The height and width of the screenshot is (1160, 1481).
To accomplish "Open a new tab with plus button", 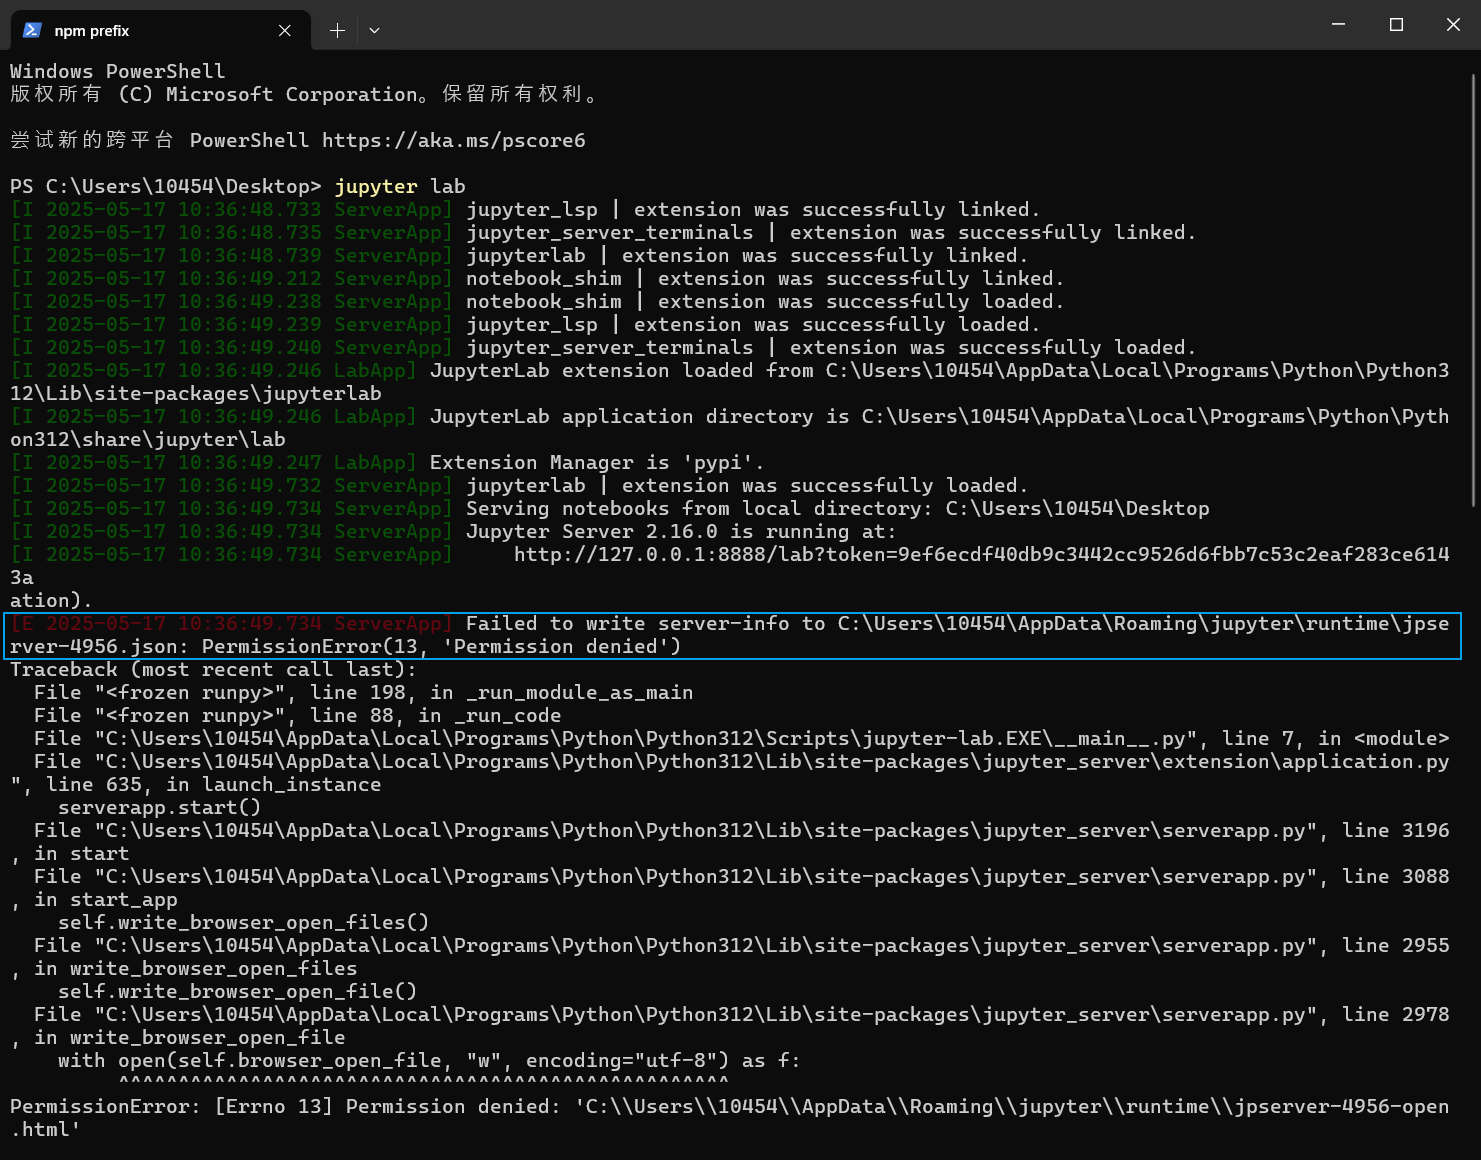I will tap(337, 31).
